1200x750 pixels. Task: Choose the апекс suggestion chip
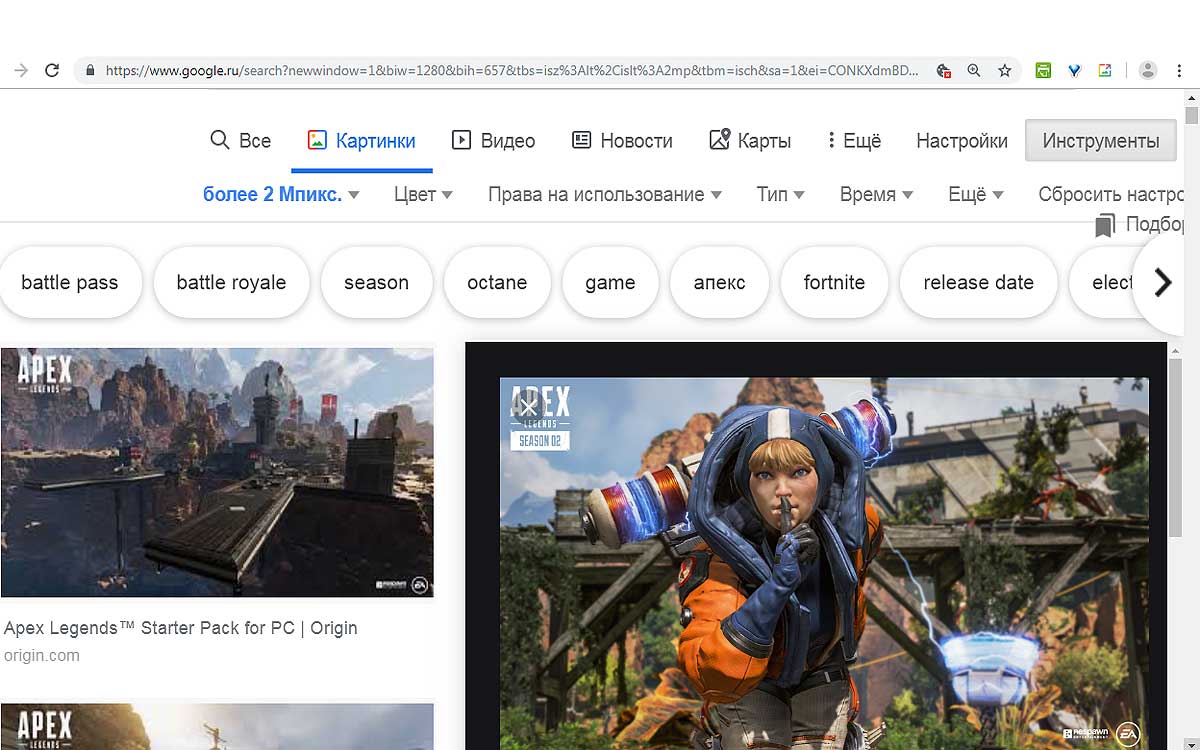pyautogui.click(x=719, y=283)
